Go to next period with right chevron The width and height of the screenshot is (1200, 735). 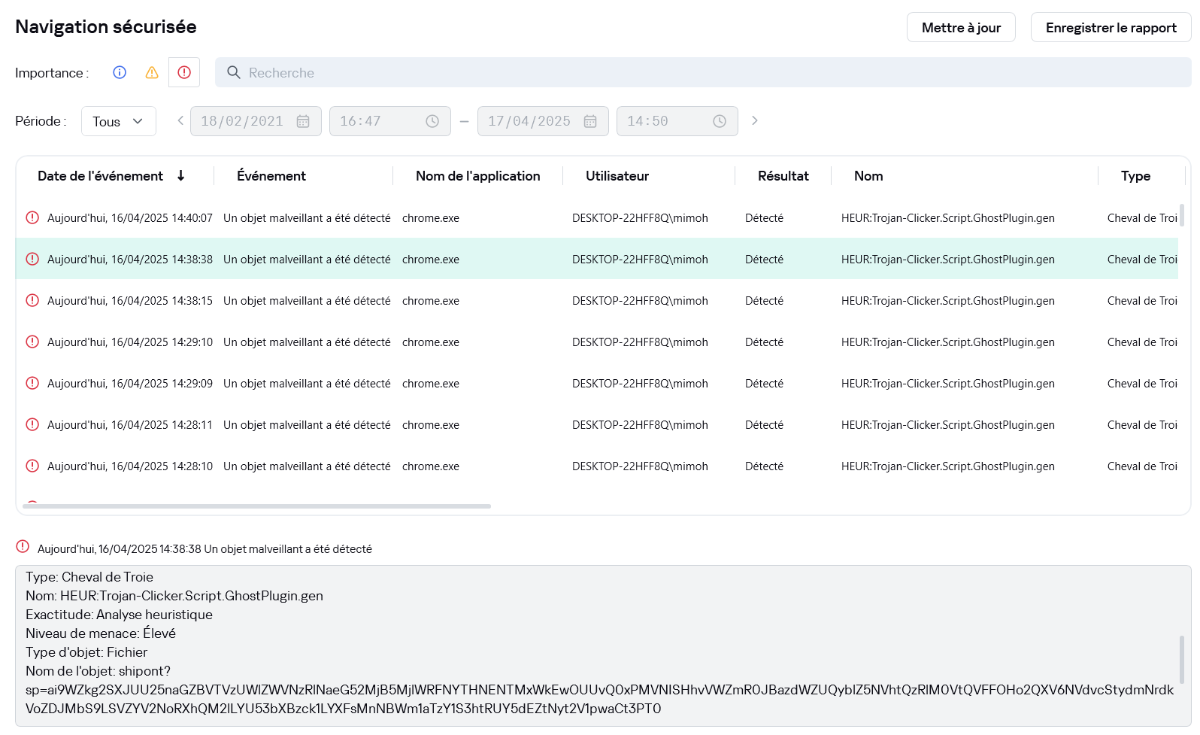click(754, 121)
